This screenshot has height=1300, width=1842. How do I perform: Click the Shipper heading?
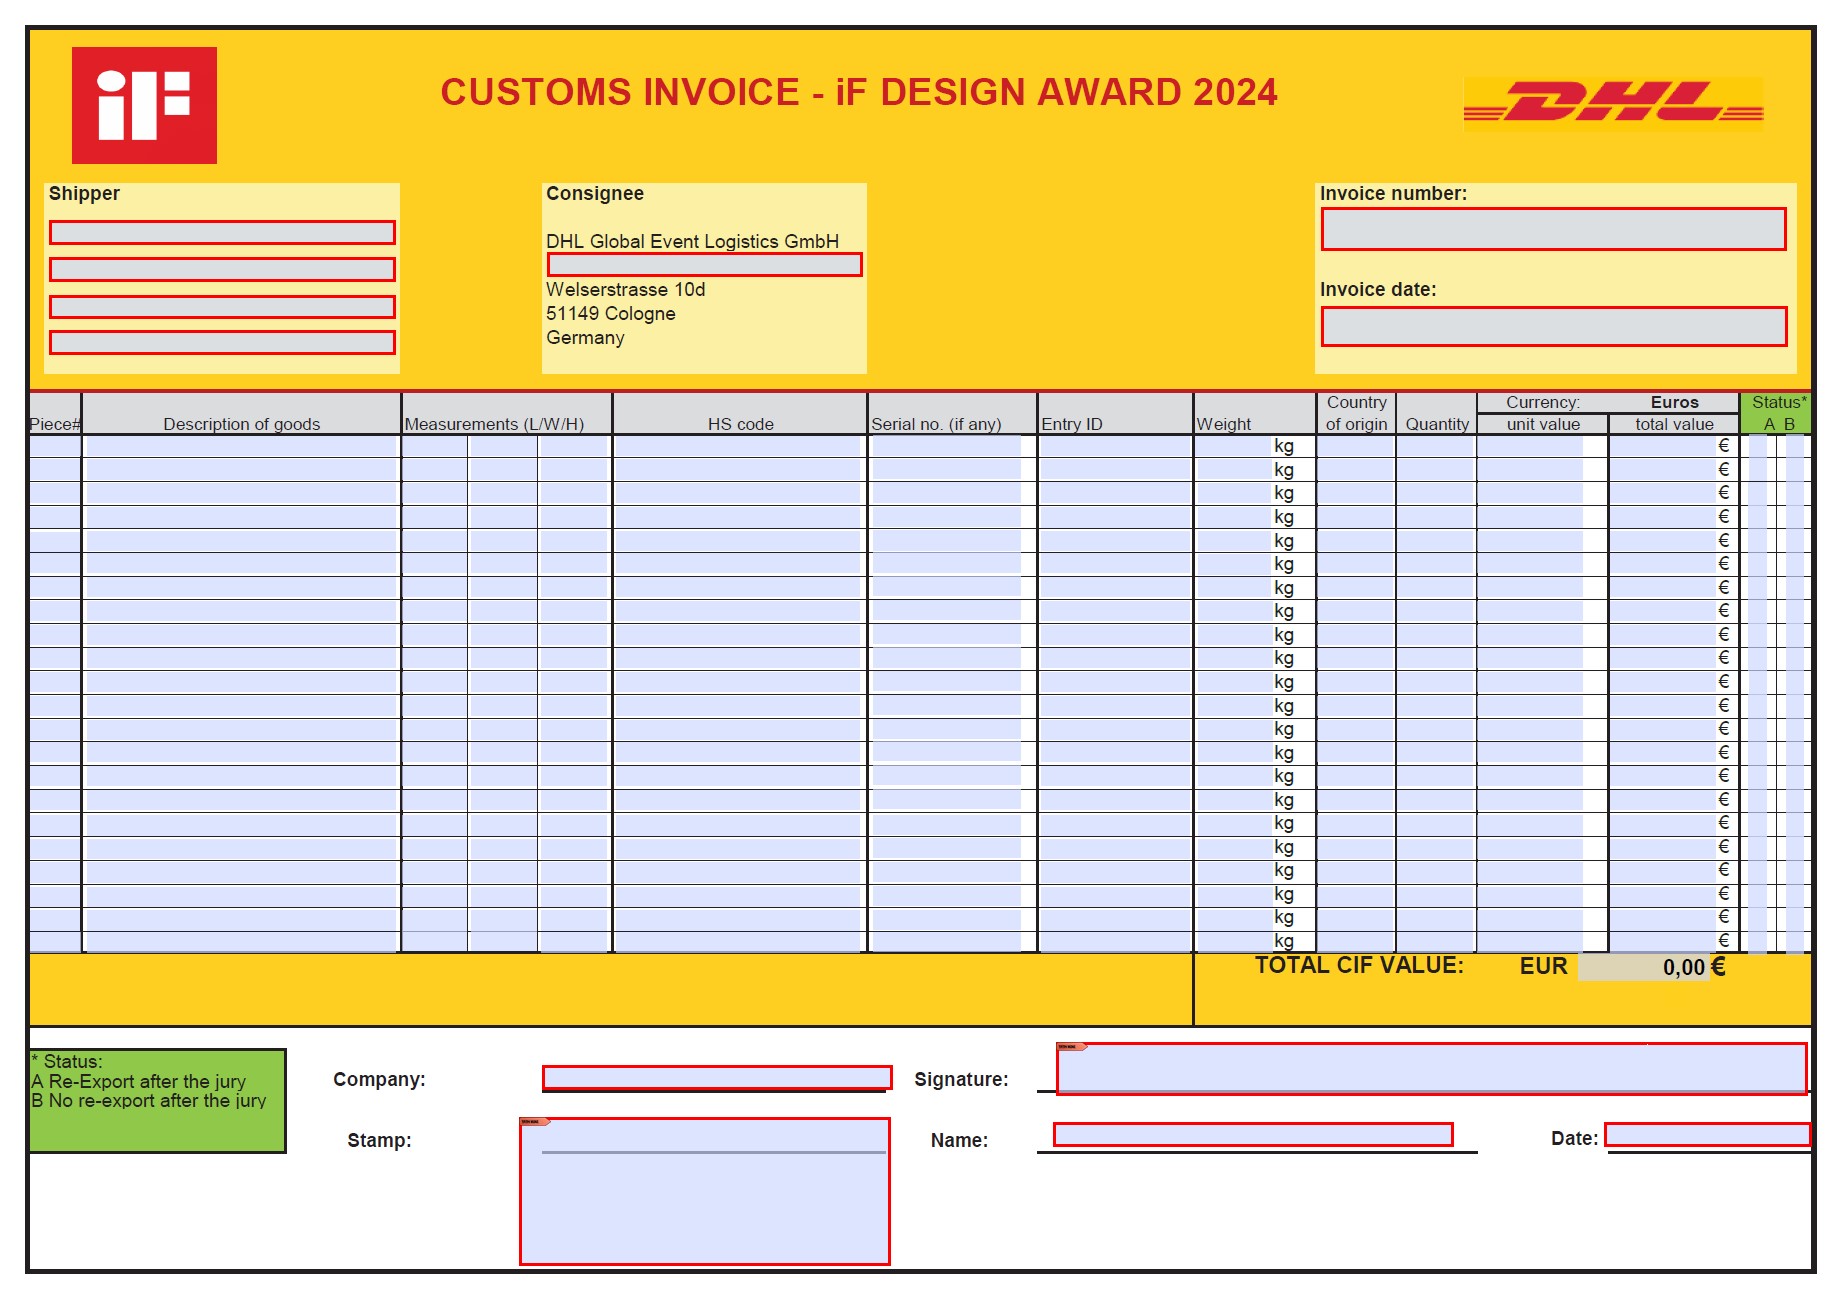click(84, 193)
